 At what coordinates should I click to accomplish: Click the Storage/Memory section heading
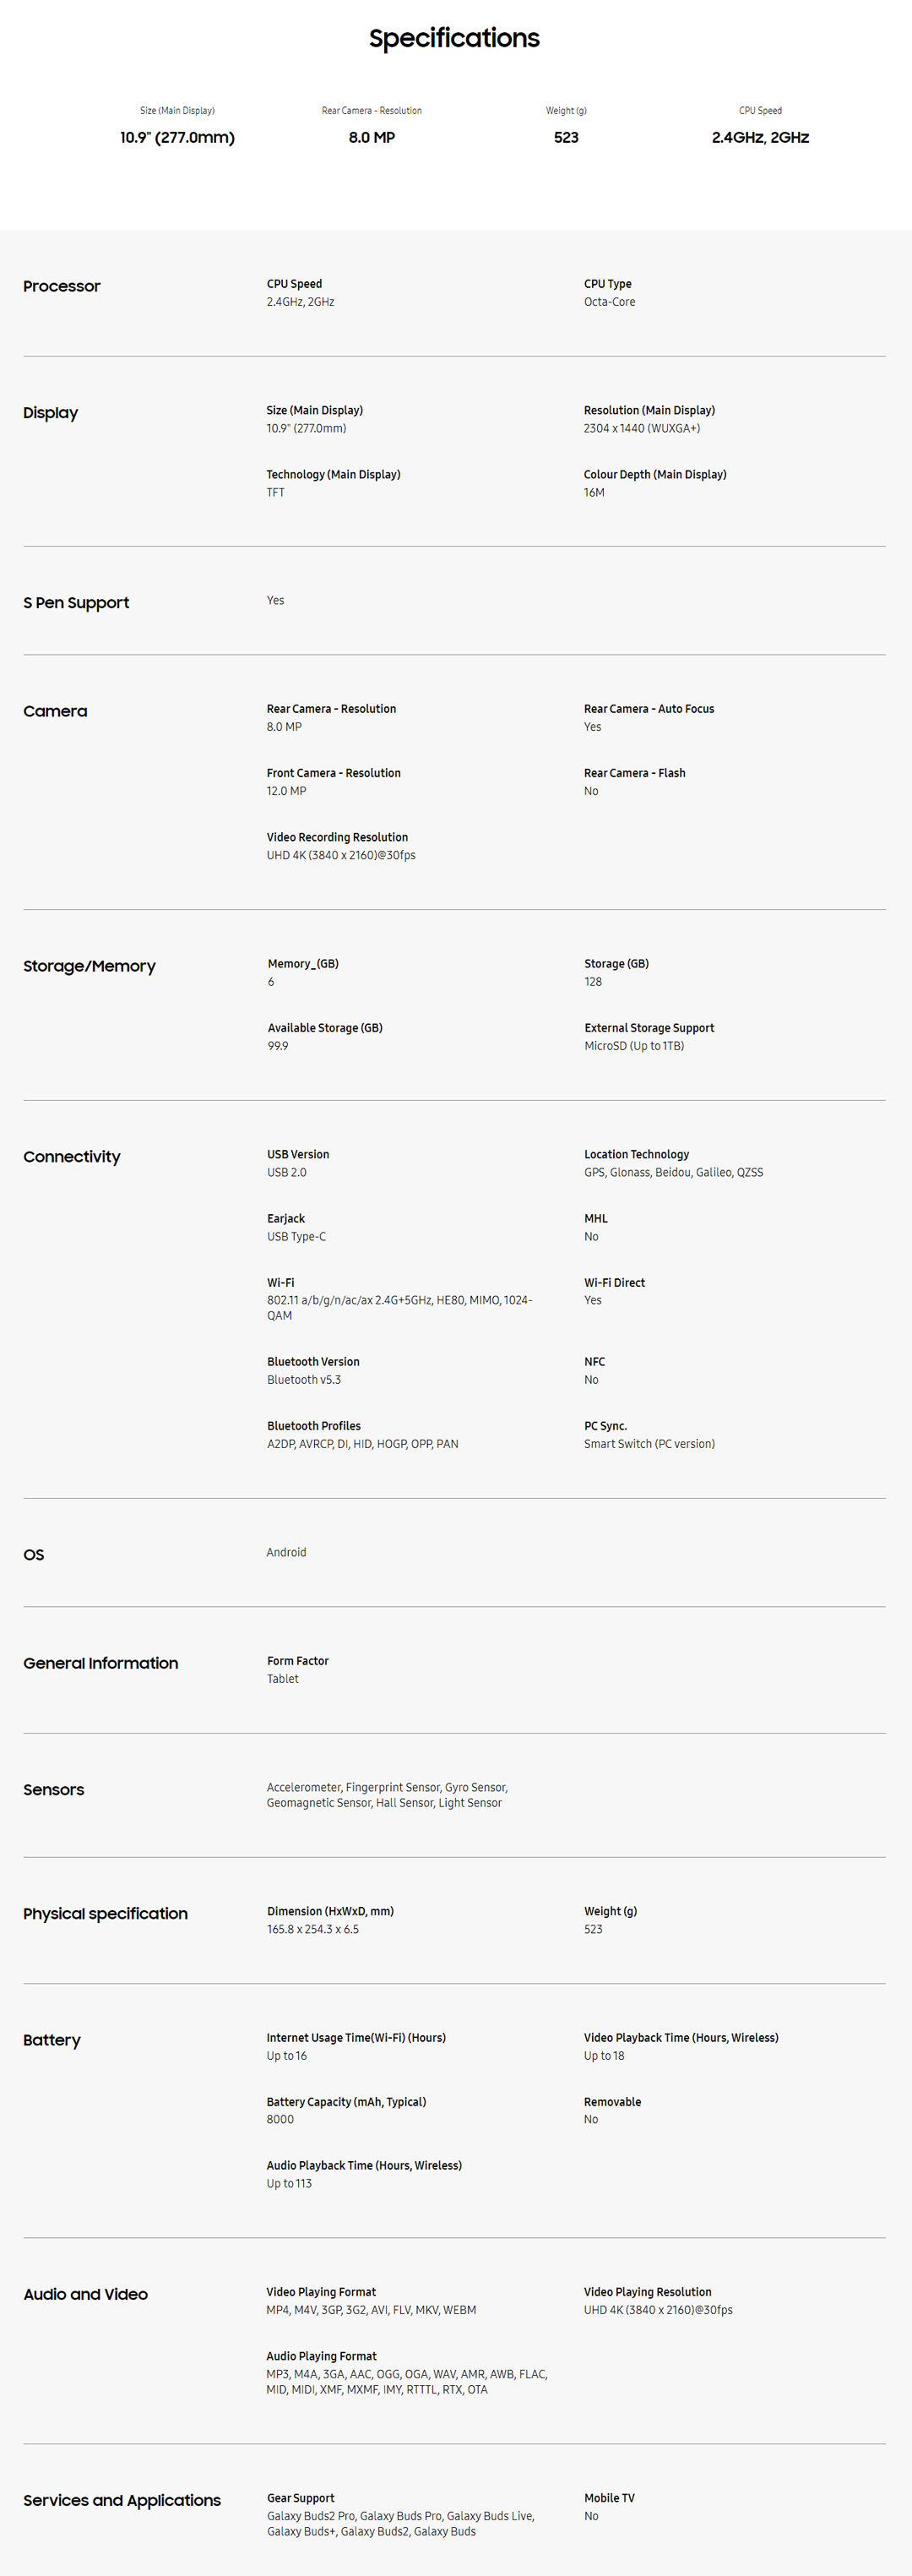[x=89, y=966]
